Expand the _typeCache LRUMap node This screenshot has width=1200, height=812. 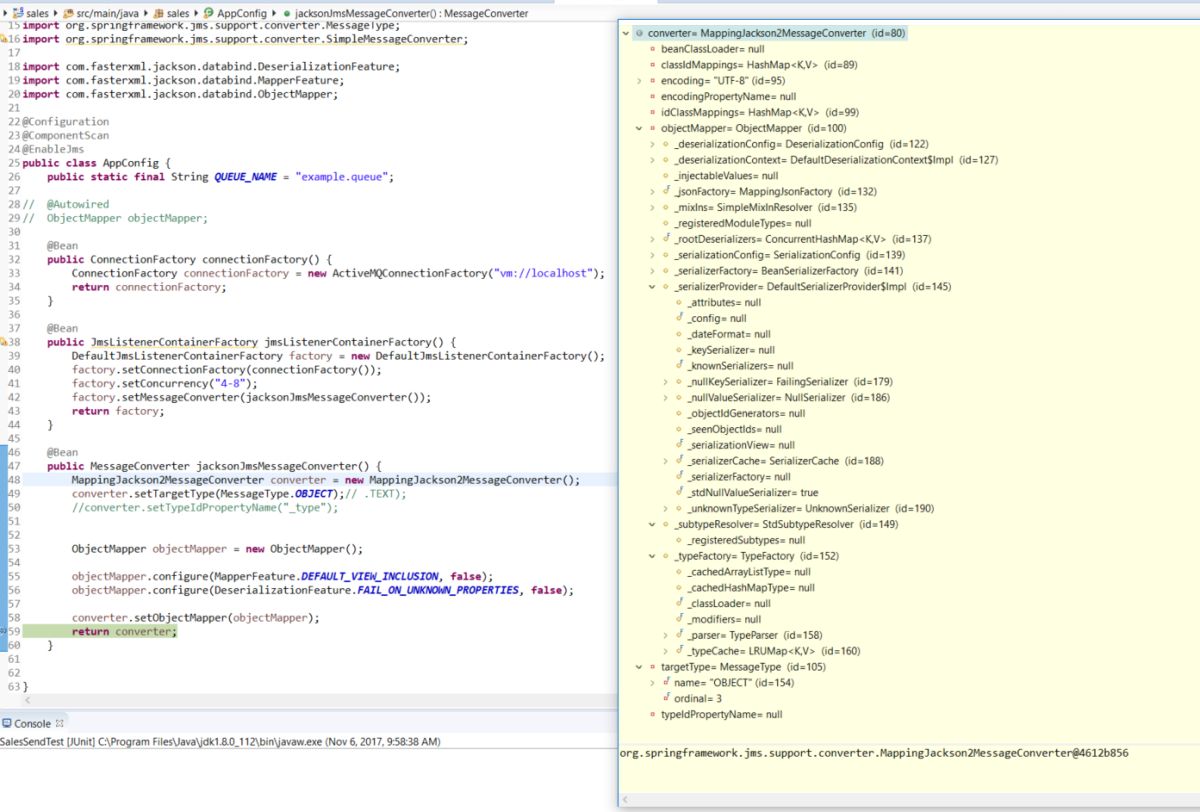665,651
